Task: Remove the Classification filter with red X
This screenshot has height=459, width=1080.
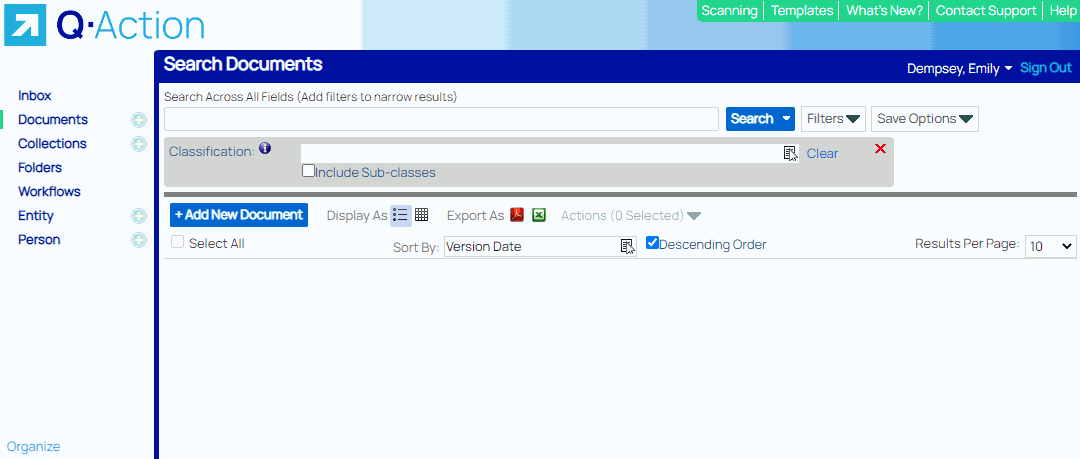Action: pyautogui.click(x=880, y=149)
